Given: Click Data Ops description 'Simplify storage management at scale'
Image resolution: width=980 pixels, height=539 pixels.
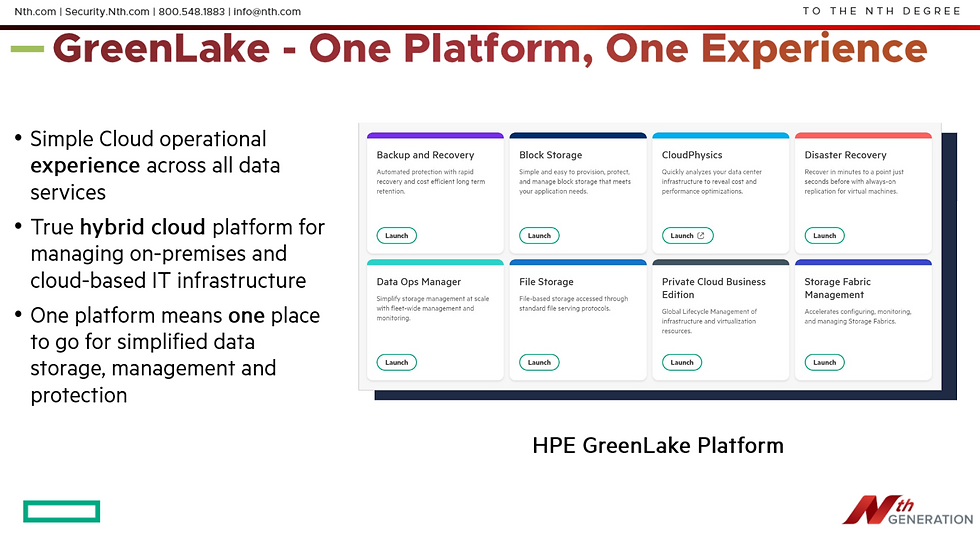Looking at the screenshot, I should point(432,308).
